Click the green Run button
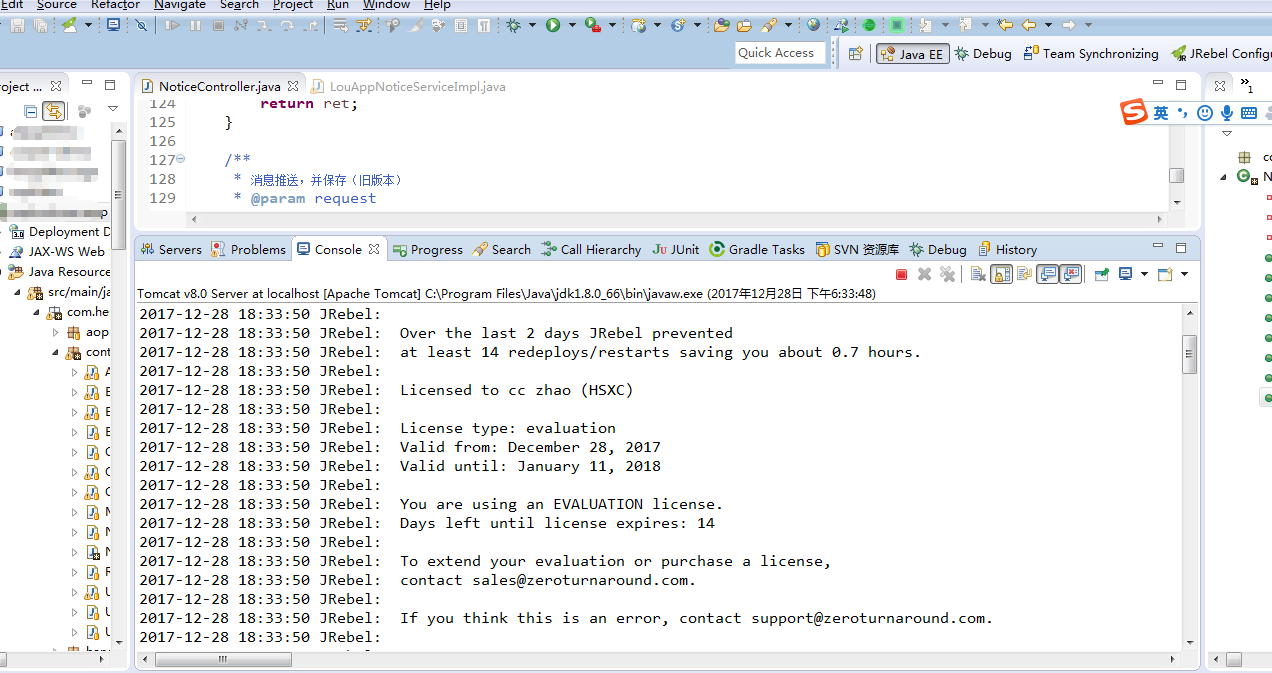 [553, 25]
